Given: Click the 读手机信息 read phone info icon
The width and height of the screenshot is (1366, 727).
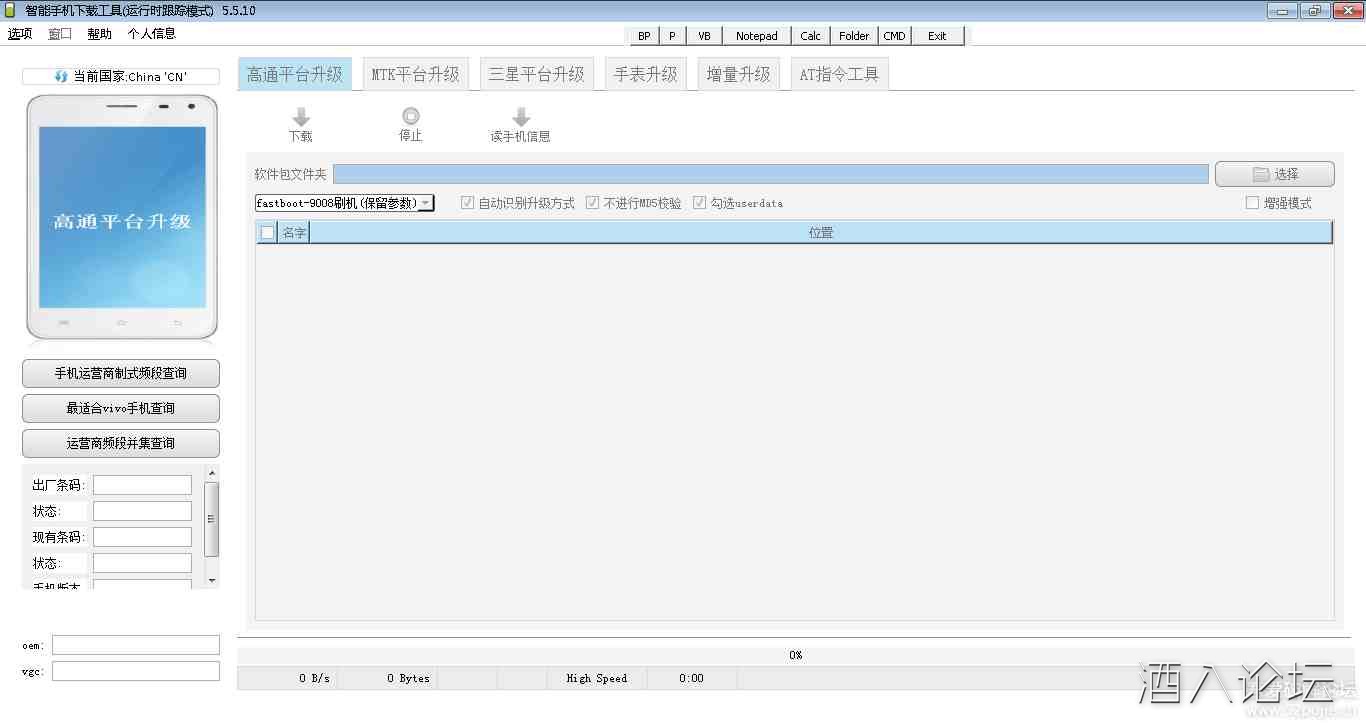Looking at the screenshot, I should (520, 117).
